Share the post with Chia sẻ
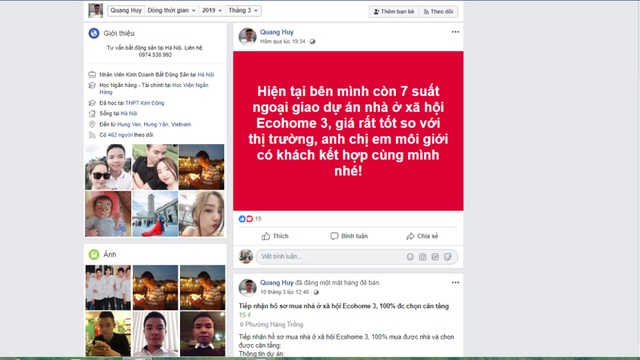This screenshot has width=640, height=360. pos(422,236)
